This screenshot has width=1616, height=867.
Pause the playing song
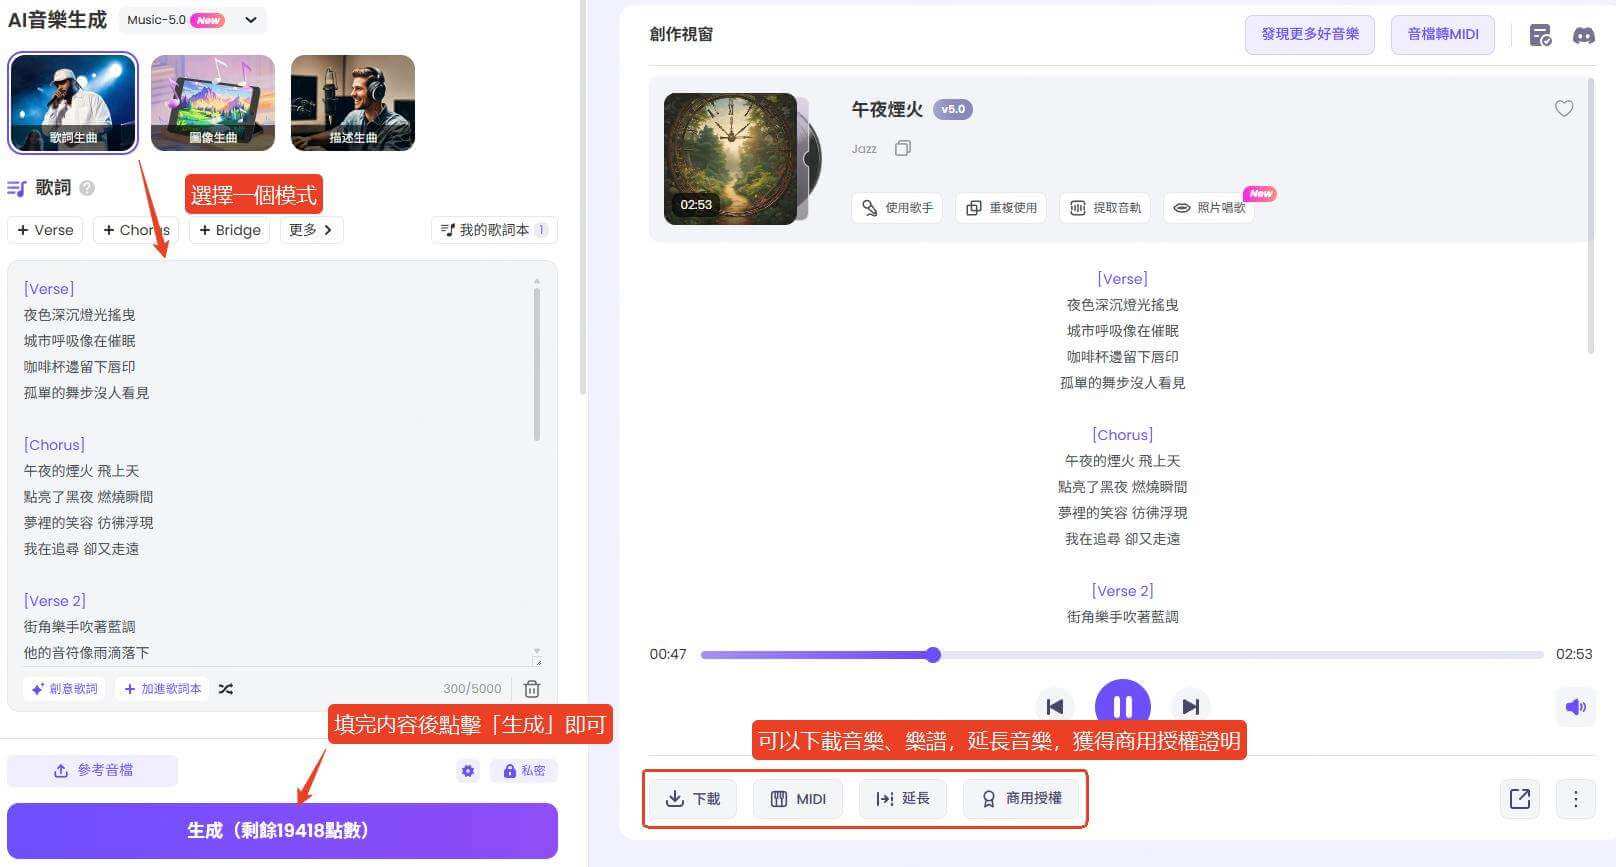click(x=1122, y=707)
